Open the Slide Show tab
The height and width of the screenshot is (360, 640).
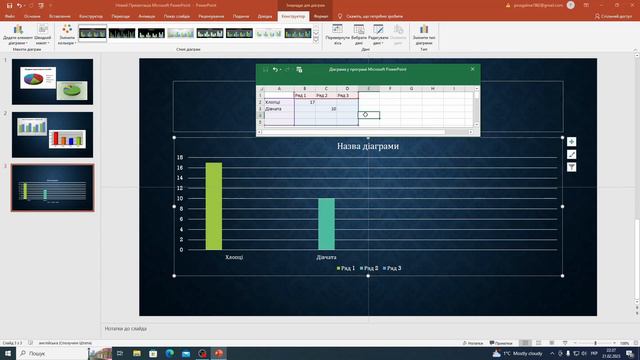(177, 16)
